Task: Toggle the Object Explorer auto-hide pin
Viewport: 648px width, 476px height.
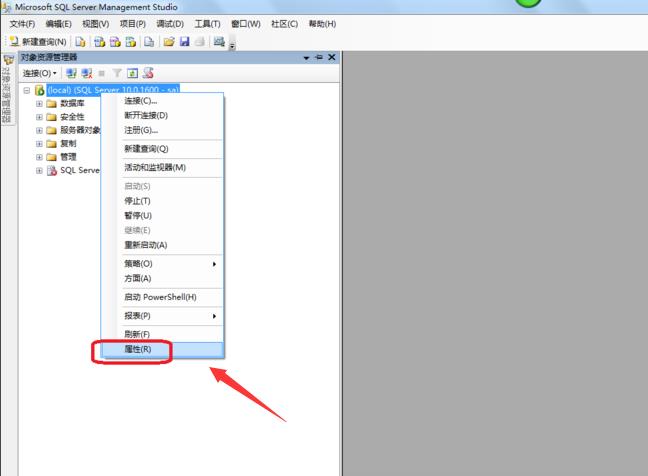Action: pyautogui.click(x=319, y=57)
